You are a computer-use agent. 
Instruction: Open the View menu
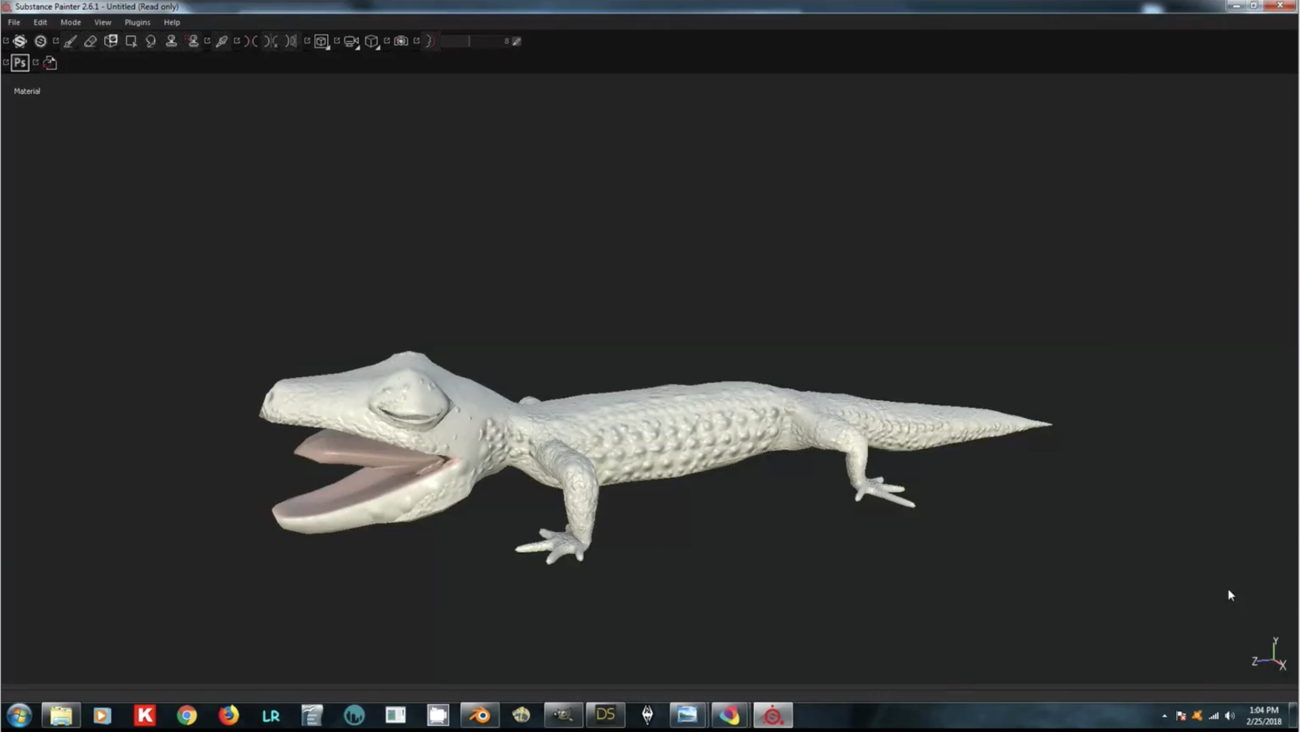coord(102,22)
